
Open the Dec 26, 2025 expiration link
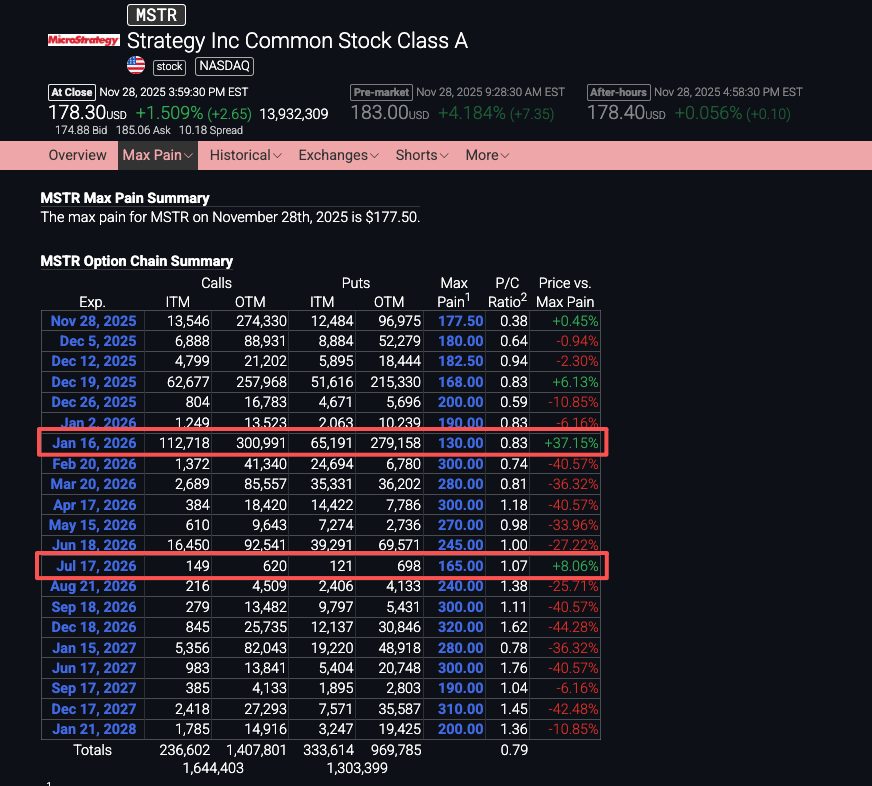tap(94, 402)
